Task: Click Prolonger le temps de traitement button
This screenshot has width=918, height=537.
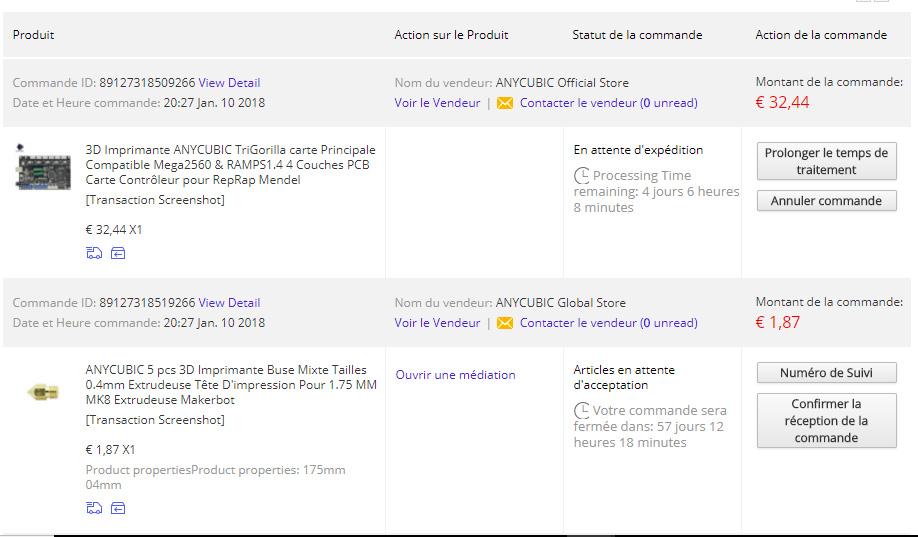Action: tap(826, 161)
